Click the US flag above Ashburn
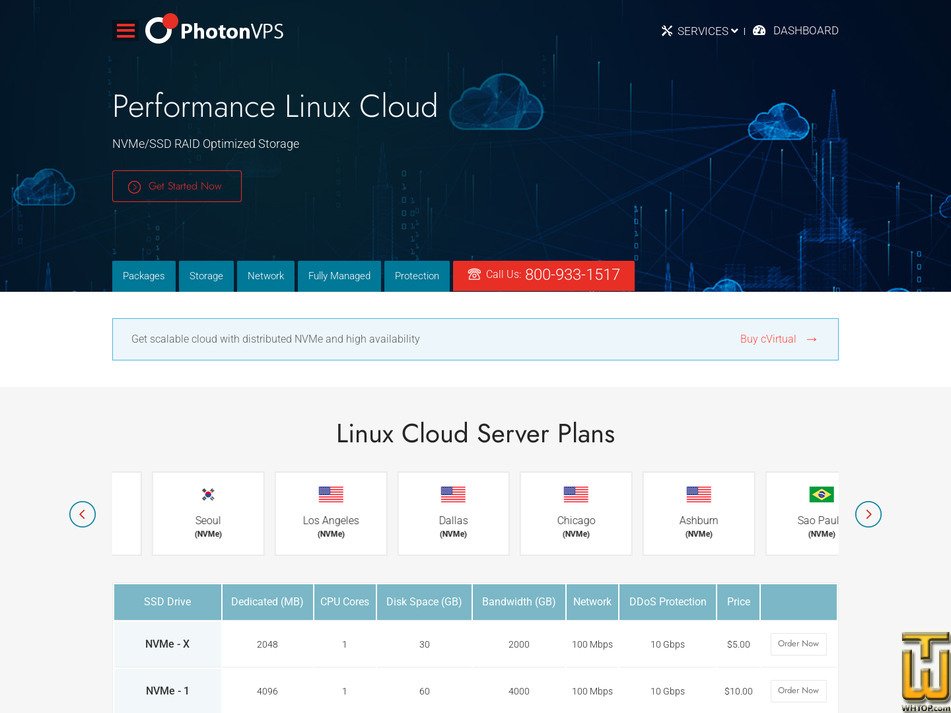The height and width of the screenshot is (713, 951). (699, 494)
